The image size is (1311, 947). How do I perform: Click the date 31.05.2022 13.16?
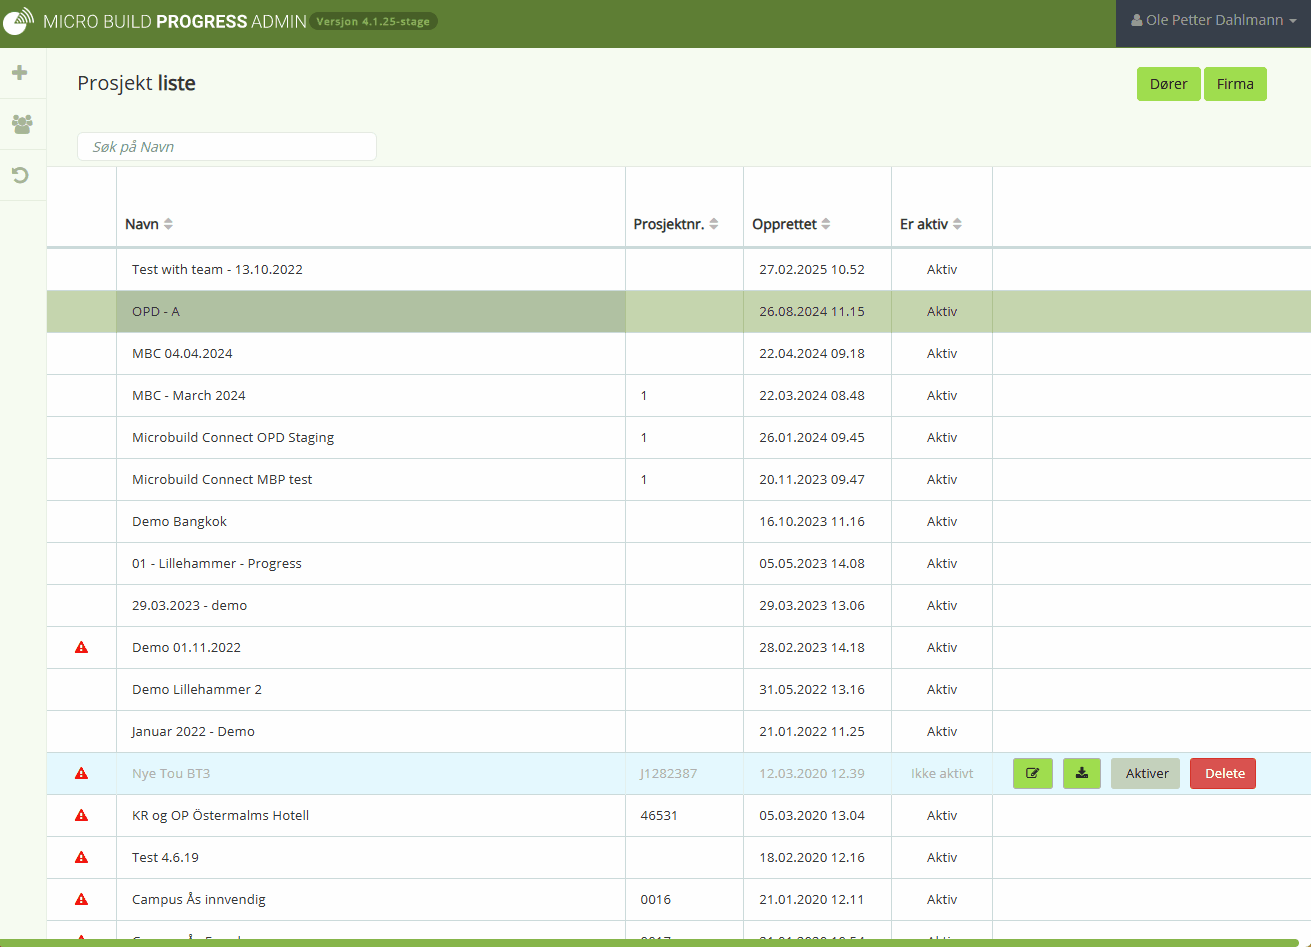812,689
